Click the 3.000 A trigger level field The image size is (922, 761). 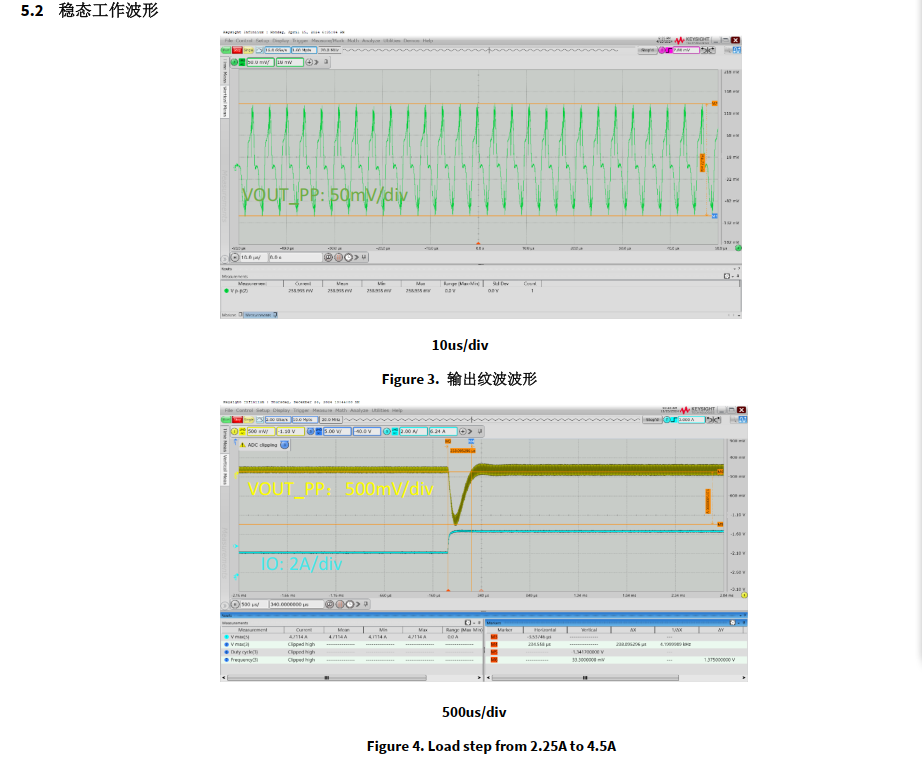click(x=691, y=420)
